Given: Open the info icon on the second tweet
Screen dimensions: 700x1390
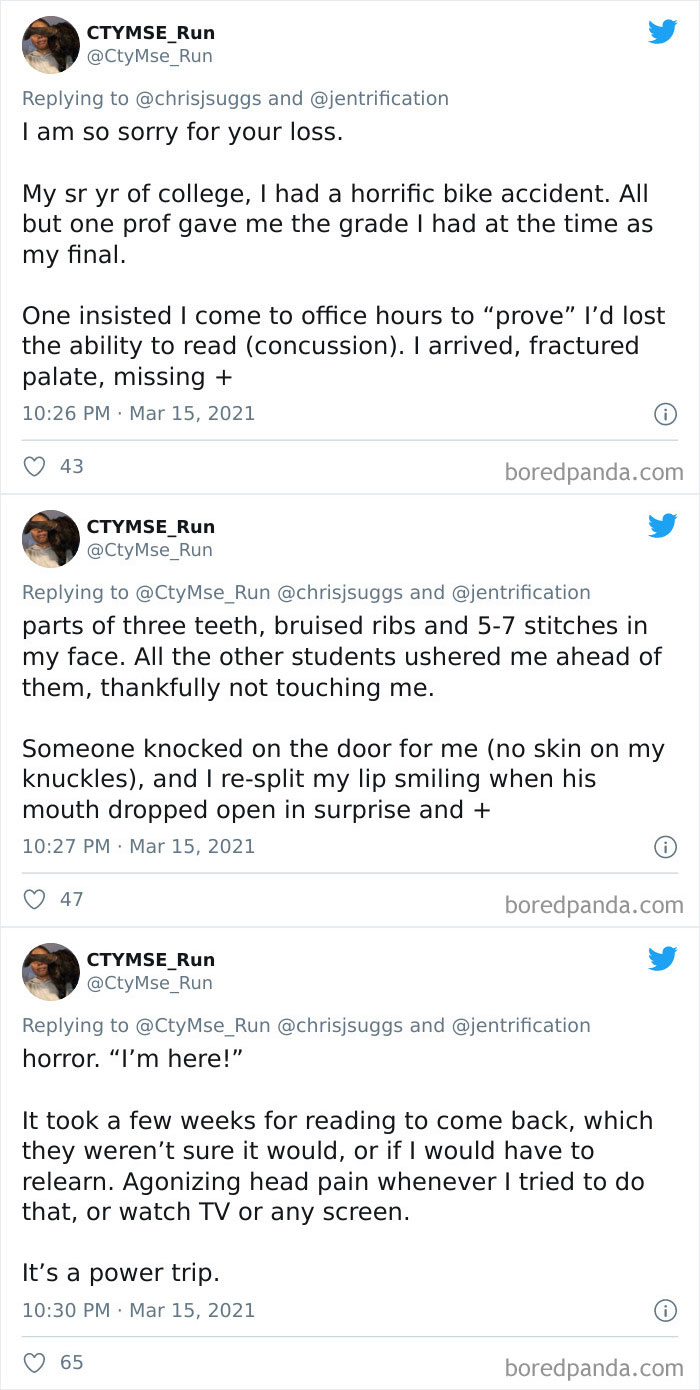Looking at the screenshot, I should pyautogui.click(x=665, y=847).
